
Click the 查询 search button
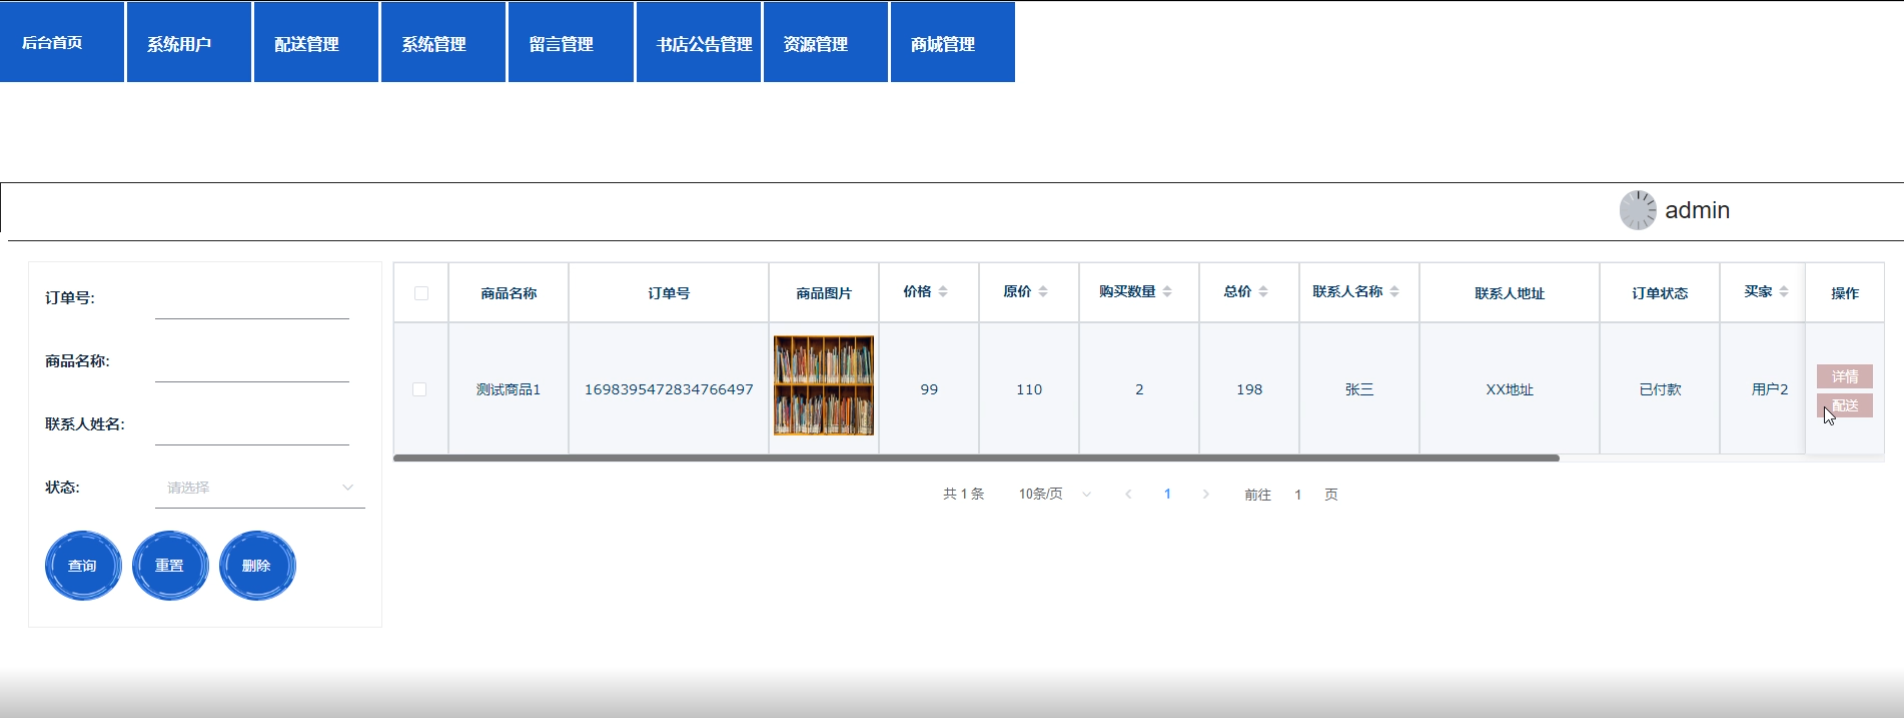83,565
